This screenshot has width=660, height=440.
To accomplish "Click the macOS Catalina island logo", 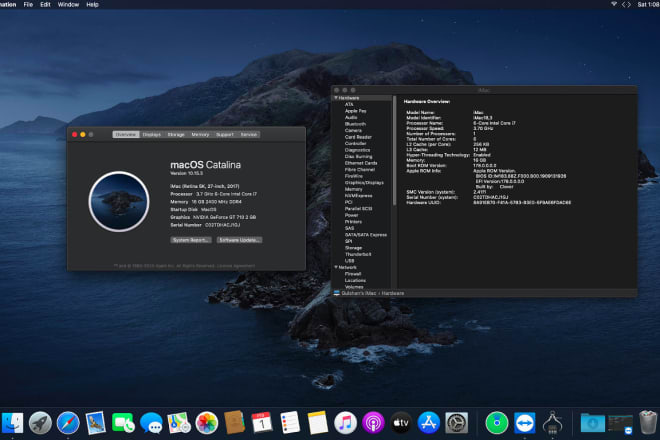I will pyautogui.click(x=119, y=202).
